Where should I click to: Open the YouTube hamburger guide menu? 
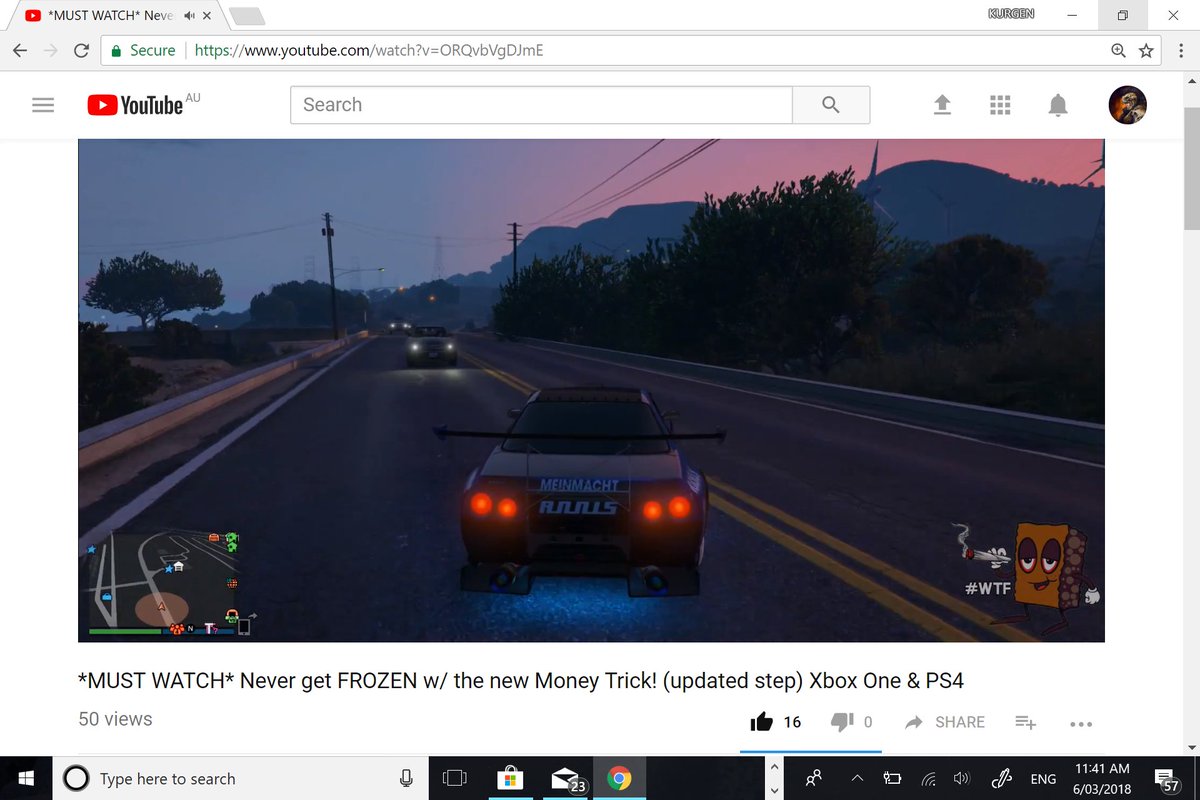[43, 105]
